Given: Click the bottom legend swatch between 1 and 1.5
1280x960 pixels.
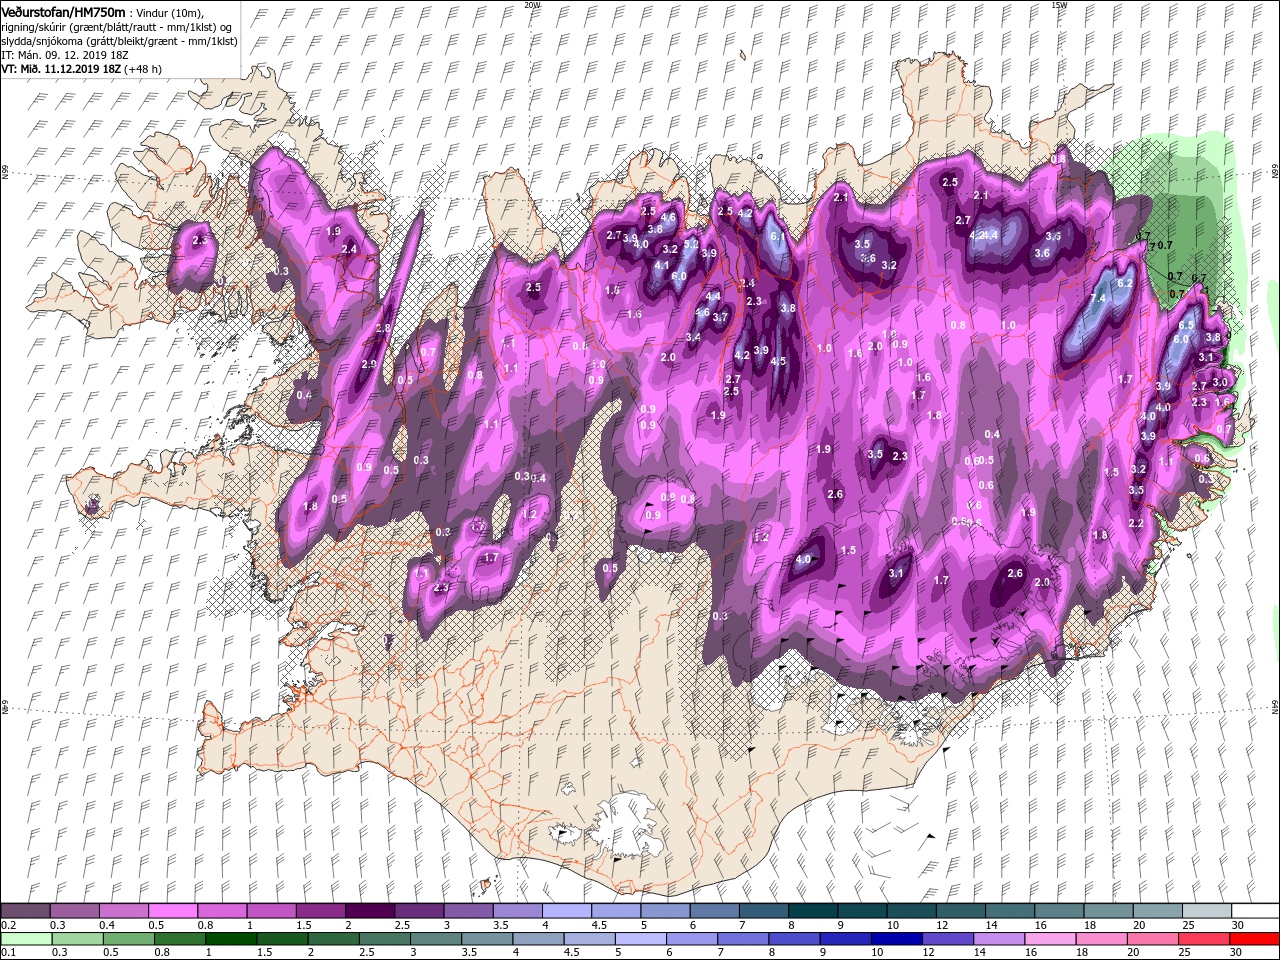Looking at the screenshot, I should click(x=231, y=938).
